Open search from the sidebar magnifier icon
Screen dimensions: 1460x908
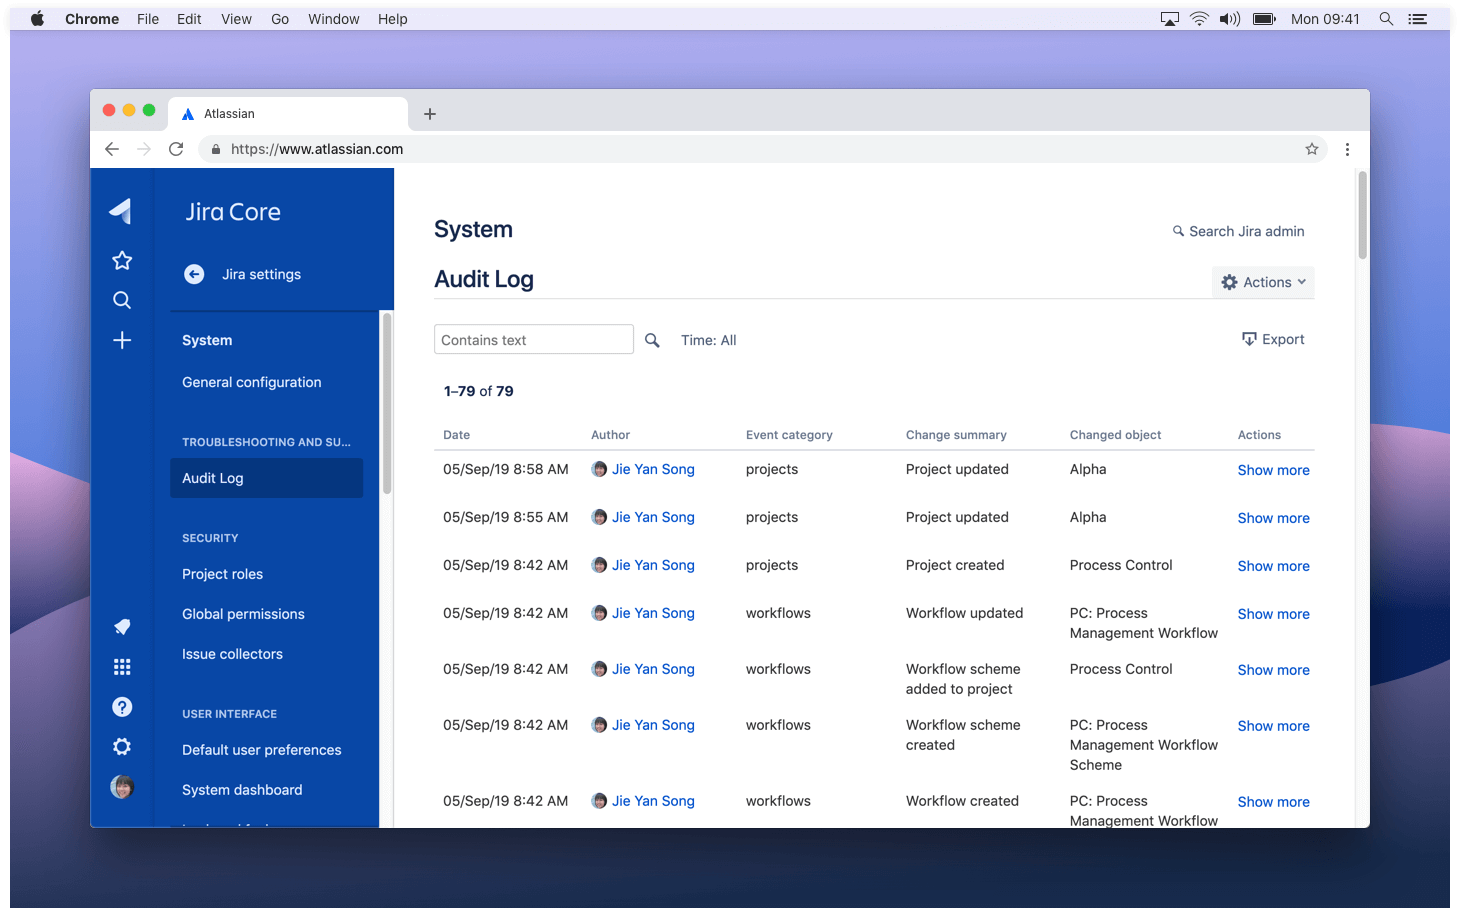pyautogui.click(x=121, y=300)
